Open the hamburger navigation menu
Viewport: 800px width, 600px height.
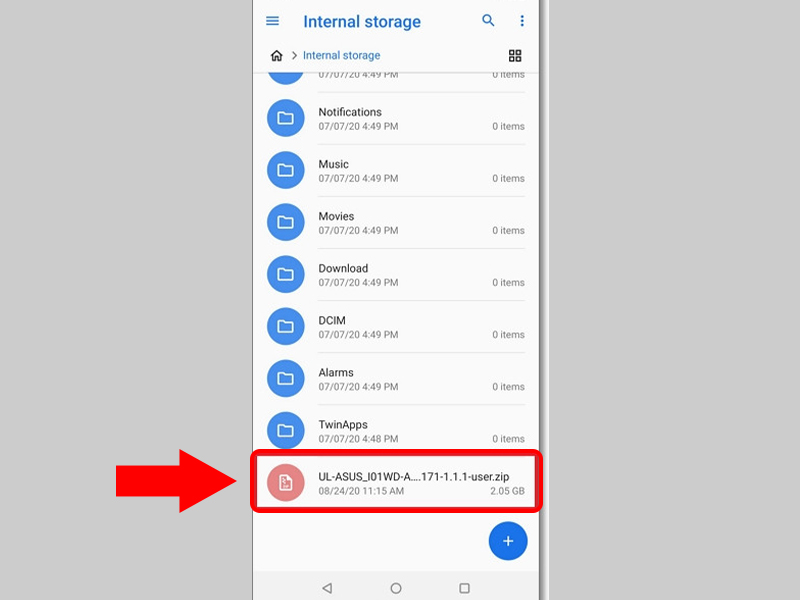pyautogui.click(x=272, y=21)
